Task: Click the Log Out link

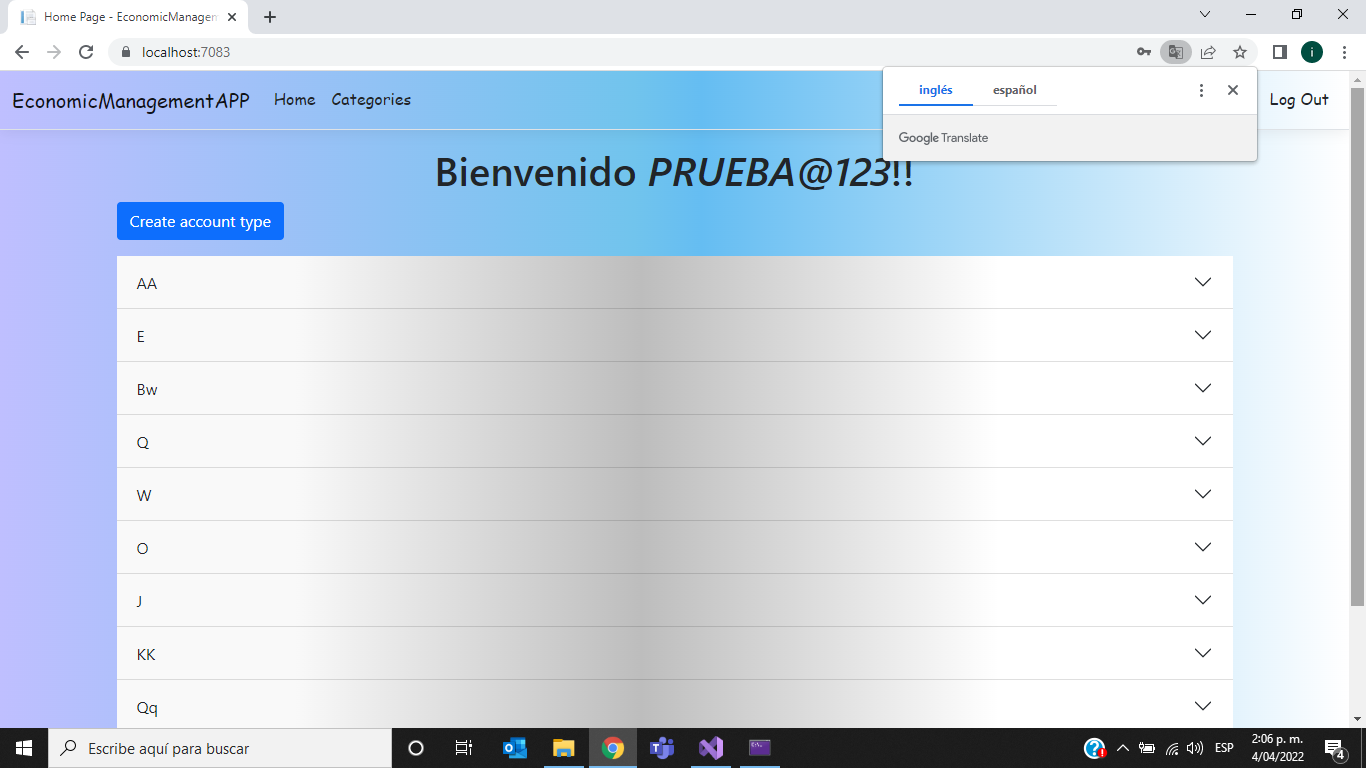Action: [x=1299, y=100]
